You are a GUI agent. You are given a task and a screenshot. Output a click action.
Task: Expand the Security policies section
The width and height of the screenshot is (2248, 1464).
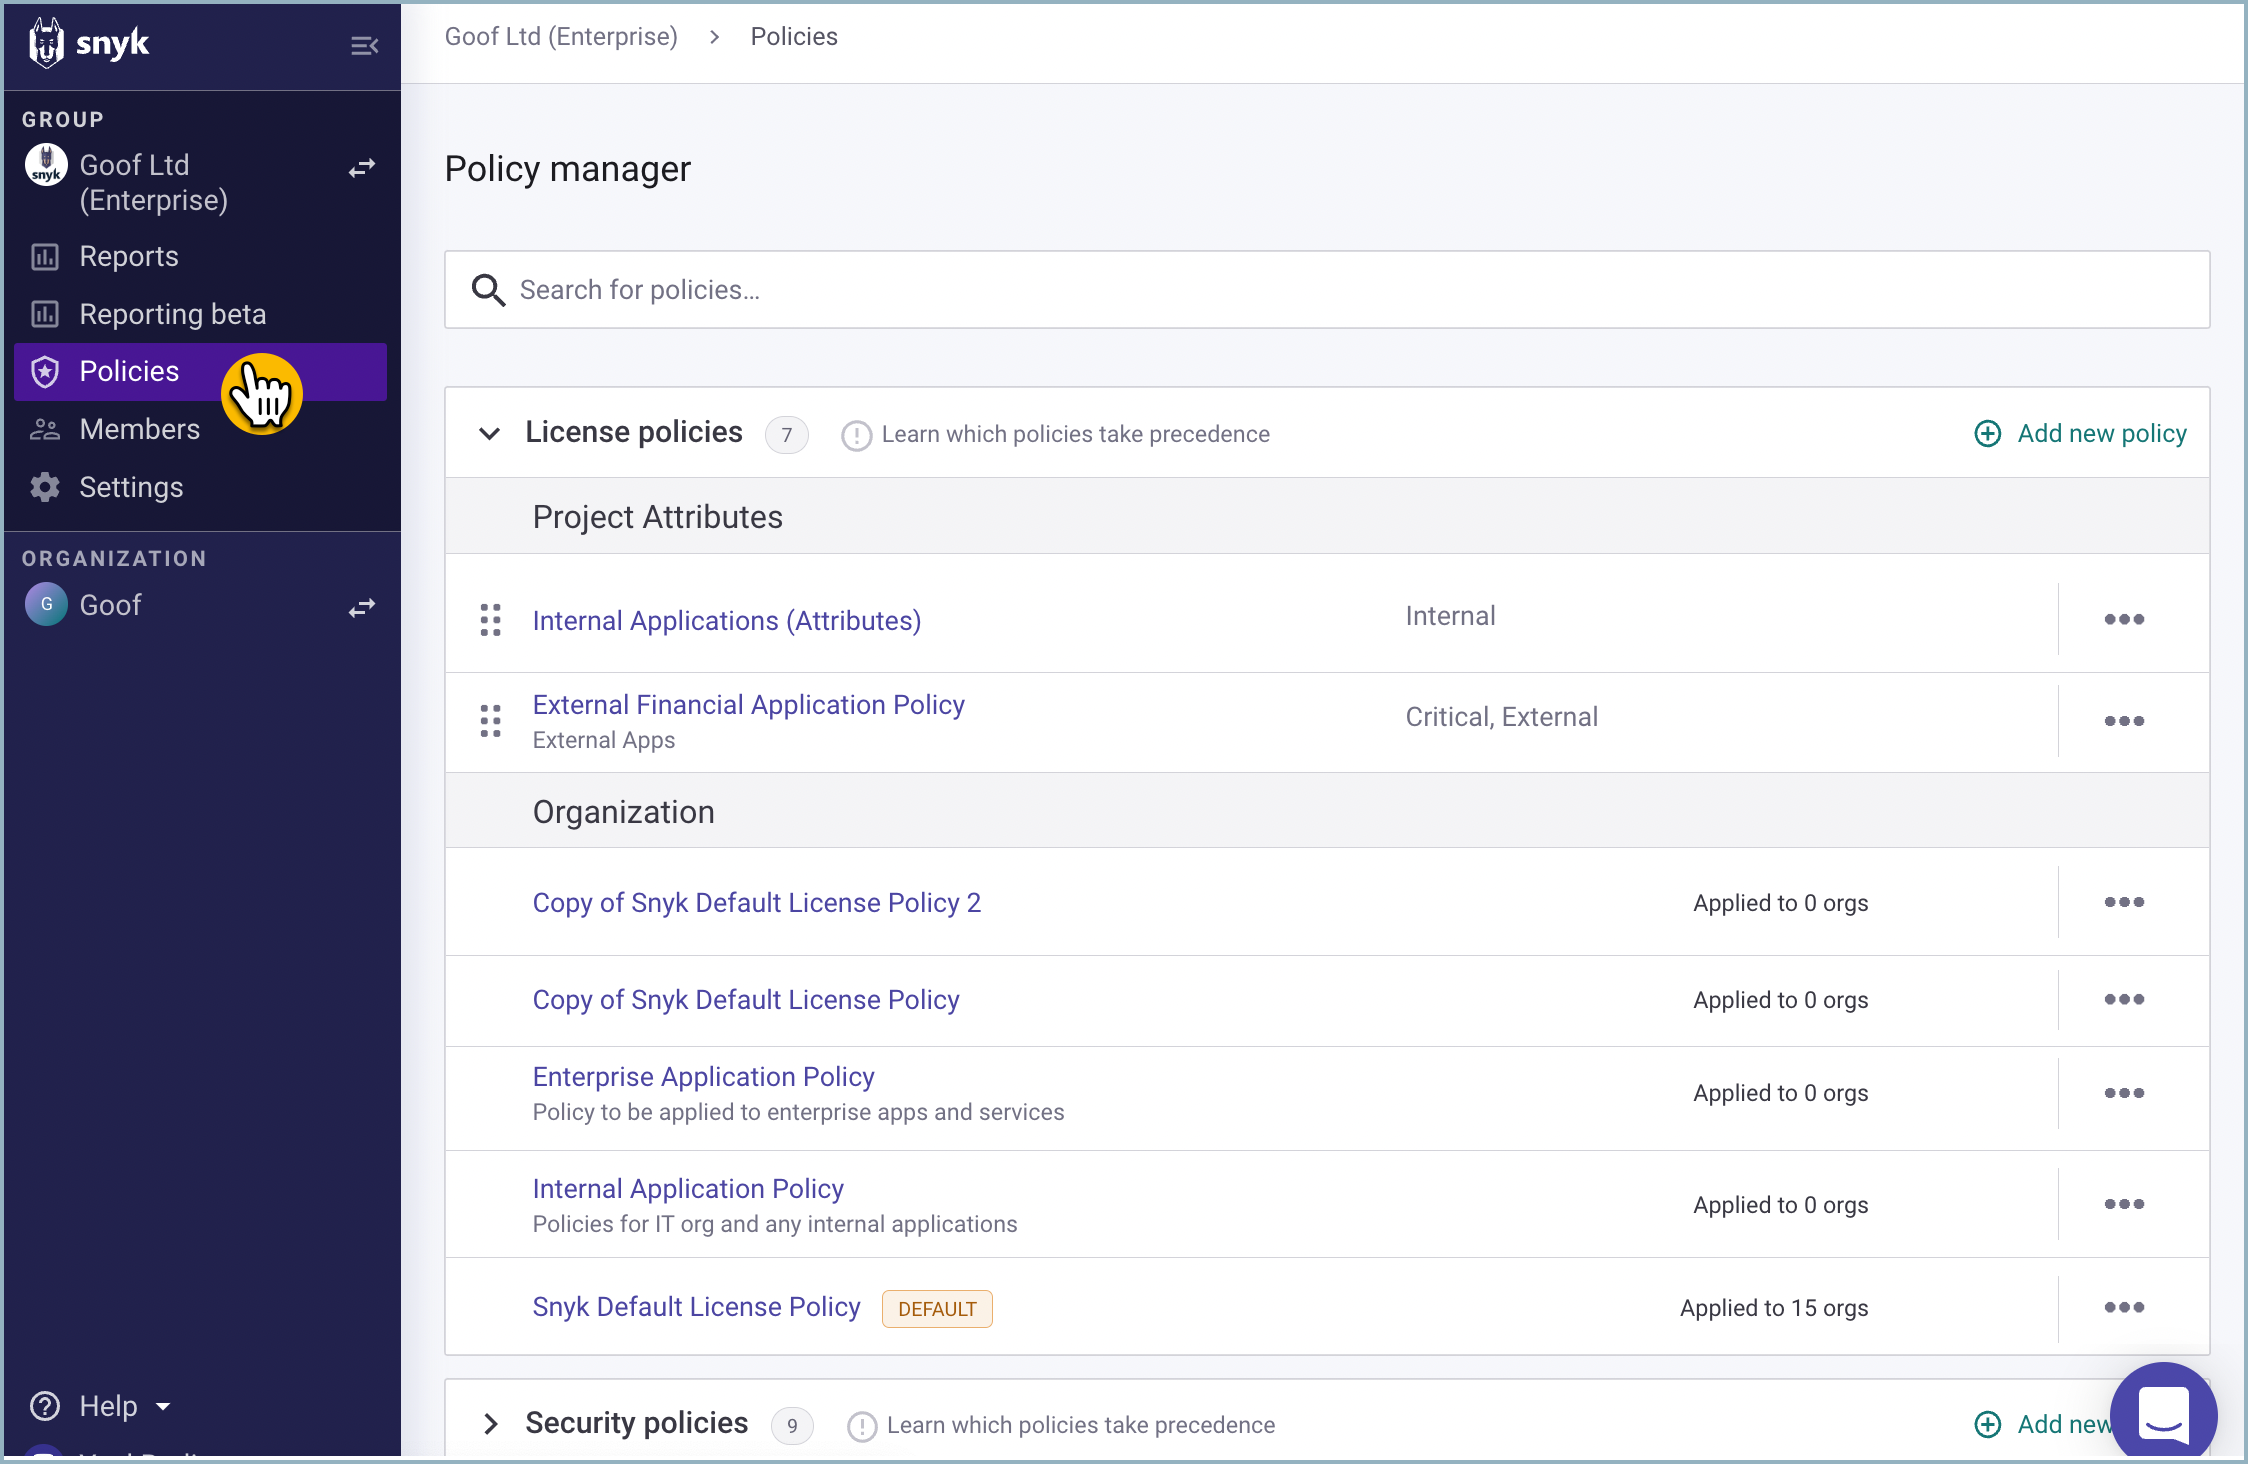[490, 1424]
